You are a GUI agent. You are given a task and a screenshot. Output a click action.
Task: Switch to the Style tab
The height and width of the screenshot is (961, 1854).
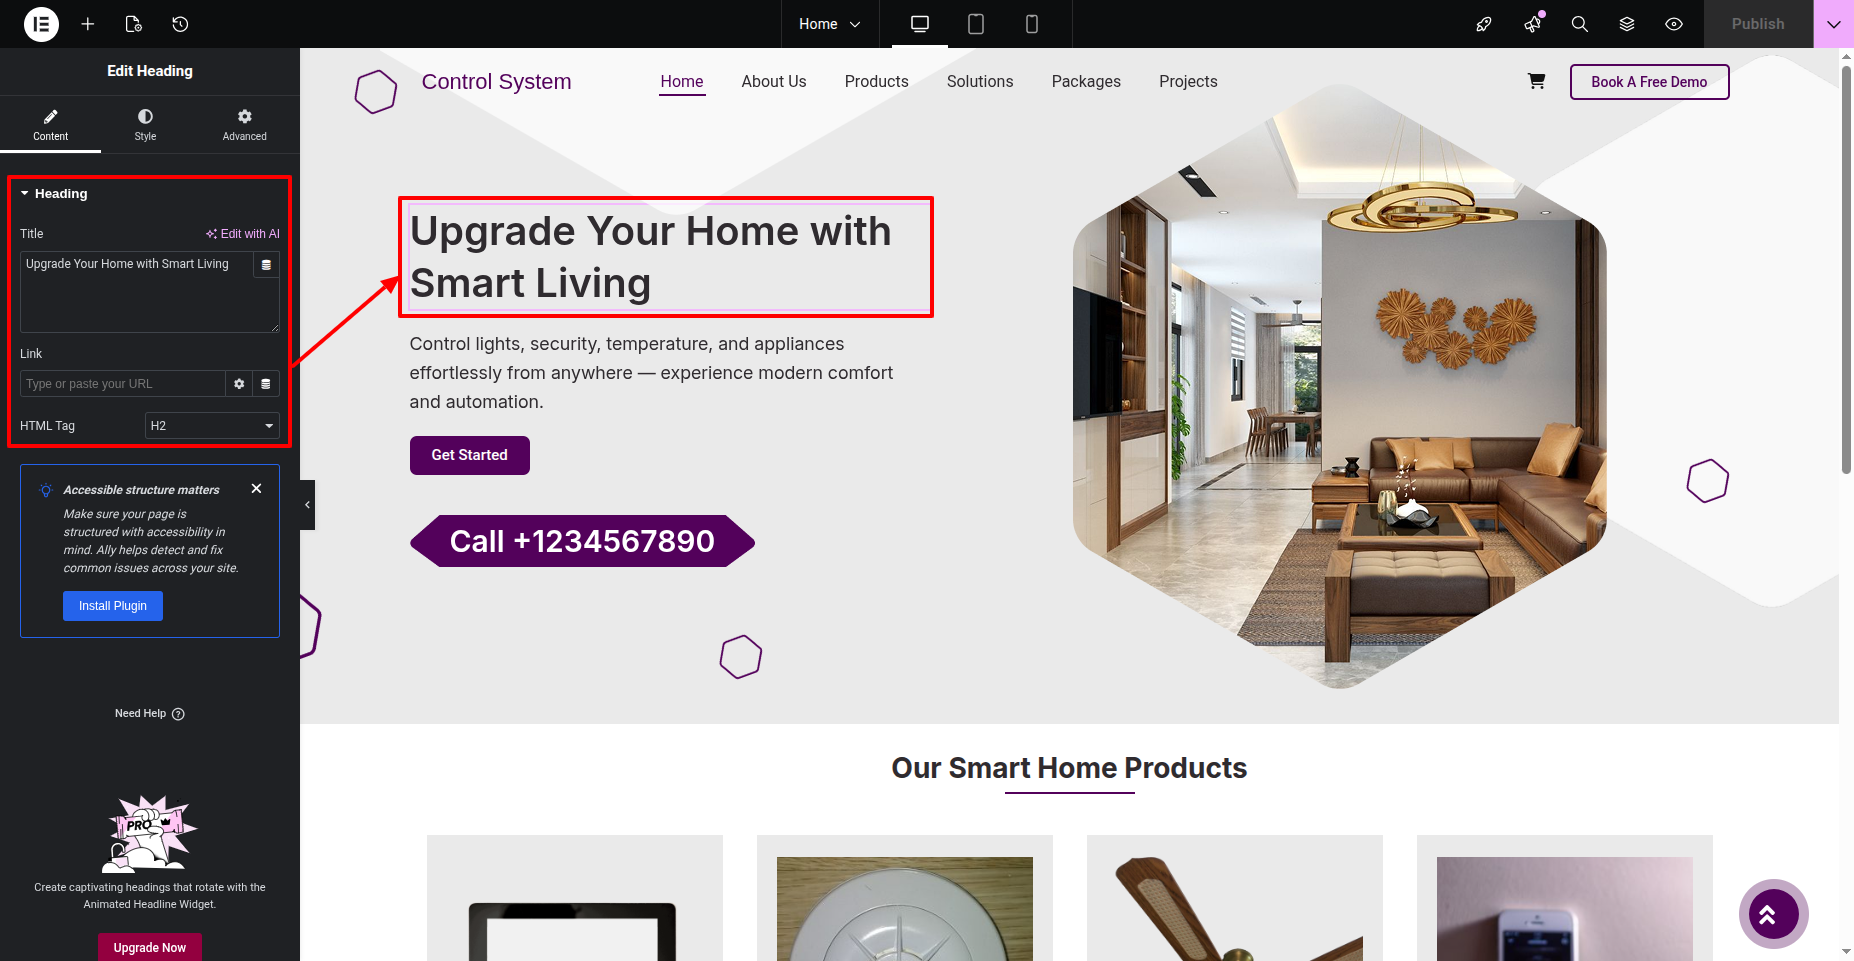146,125
